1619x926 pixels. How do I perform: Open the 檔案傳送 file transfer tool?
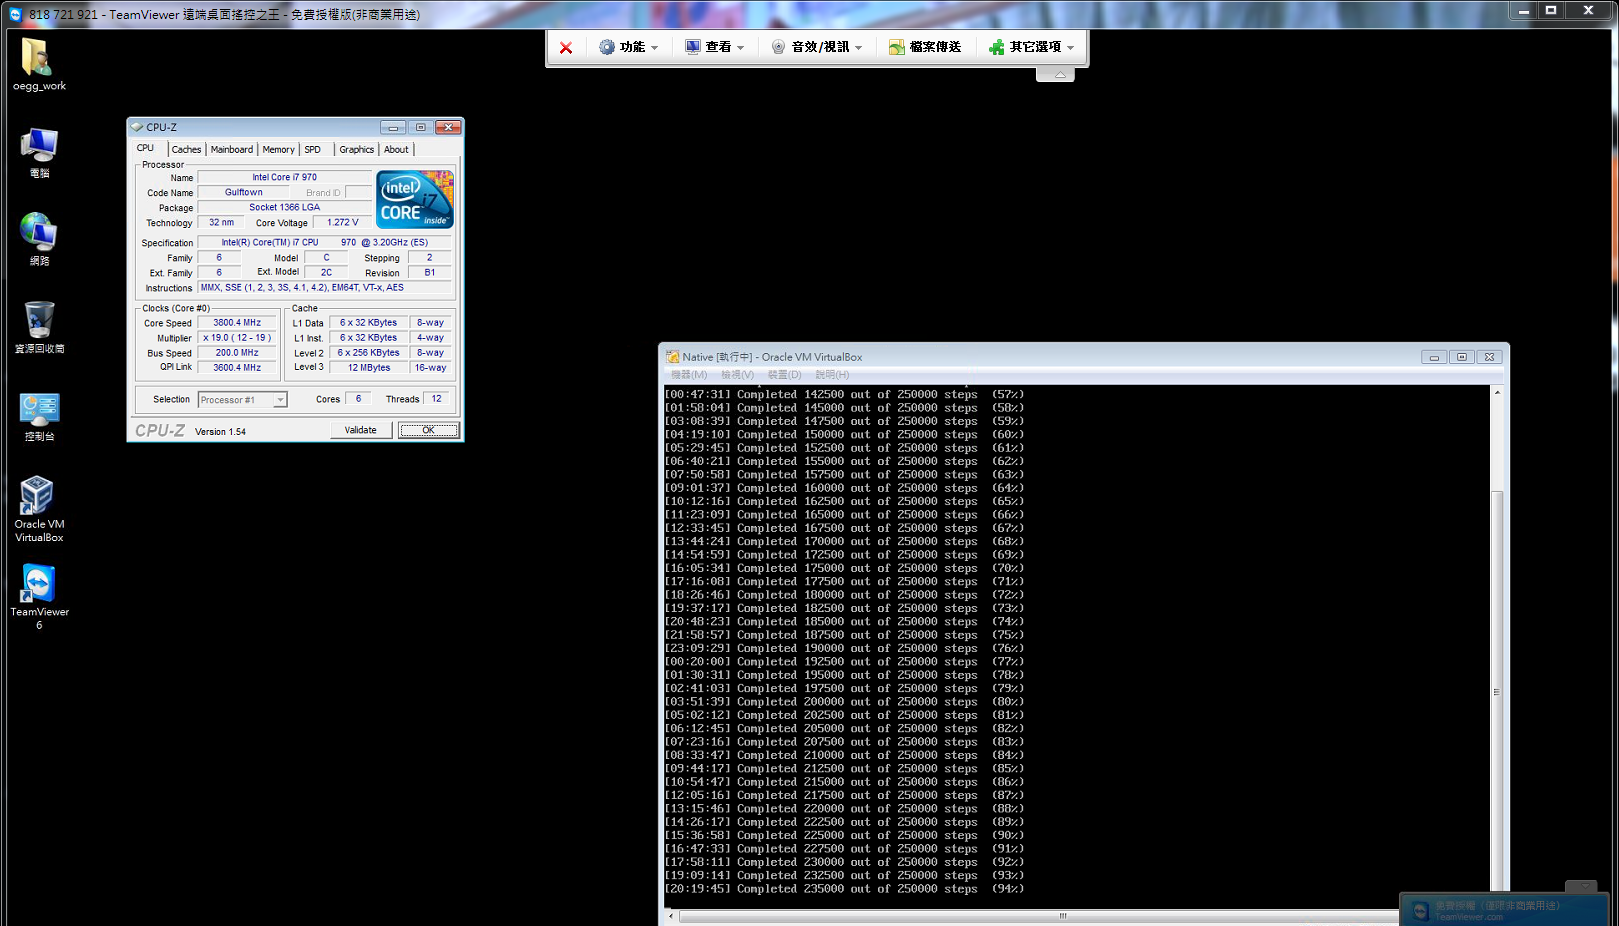925,47
